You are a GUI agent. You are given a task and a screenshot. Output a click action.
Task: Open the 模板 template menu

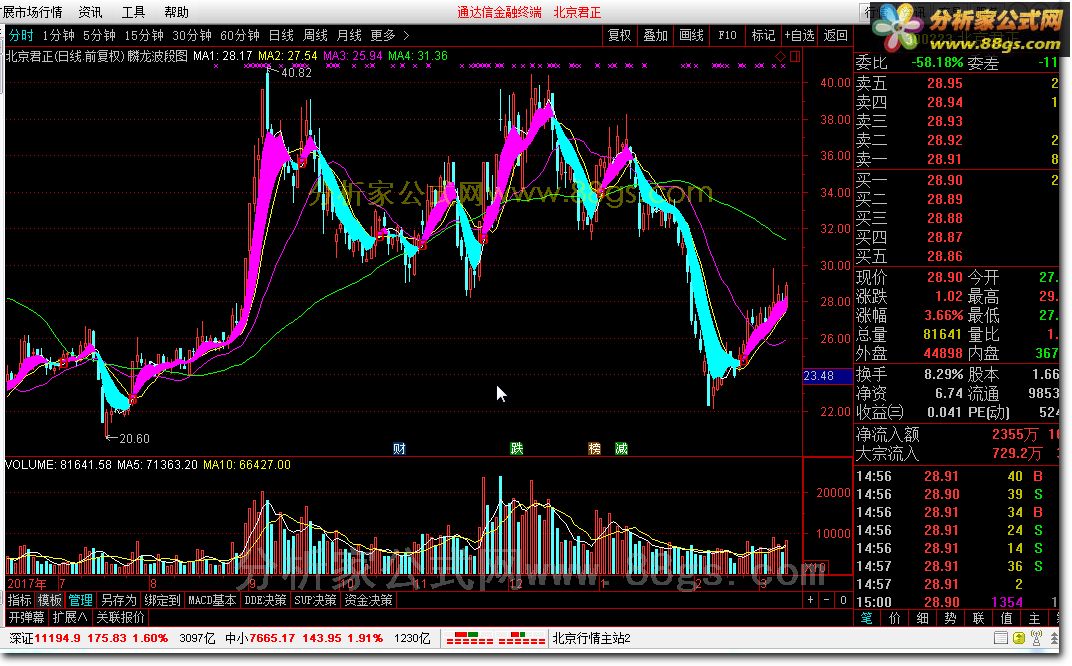point(49,600)
